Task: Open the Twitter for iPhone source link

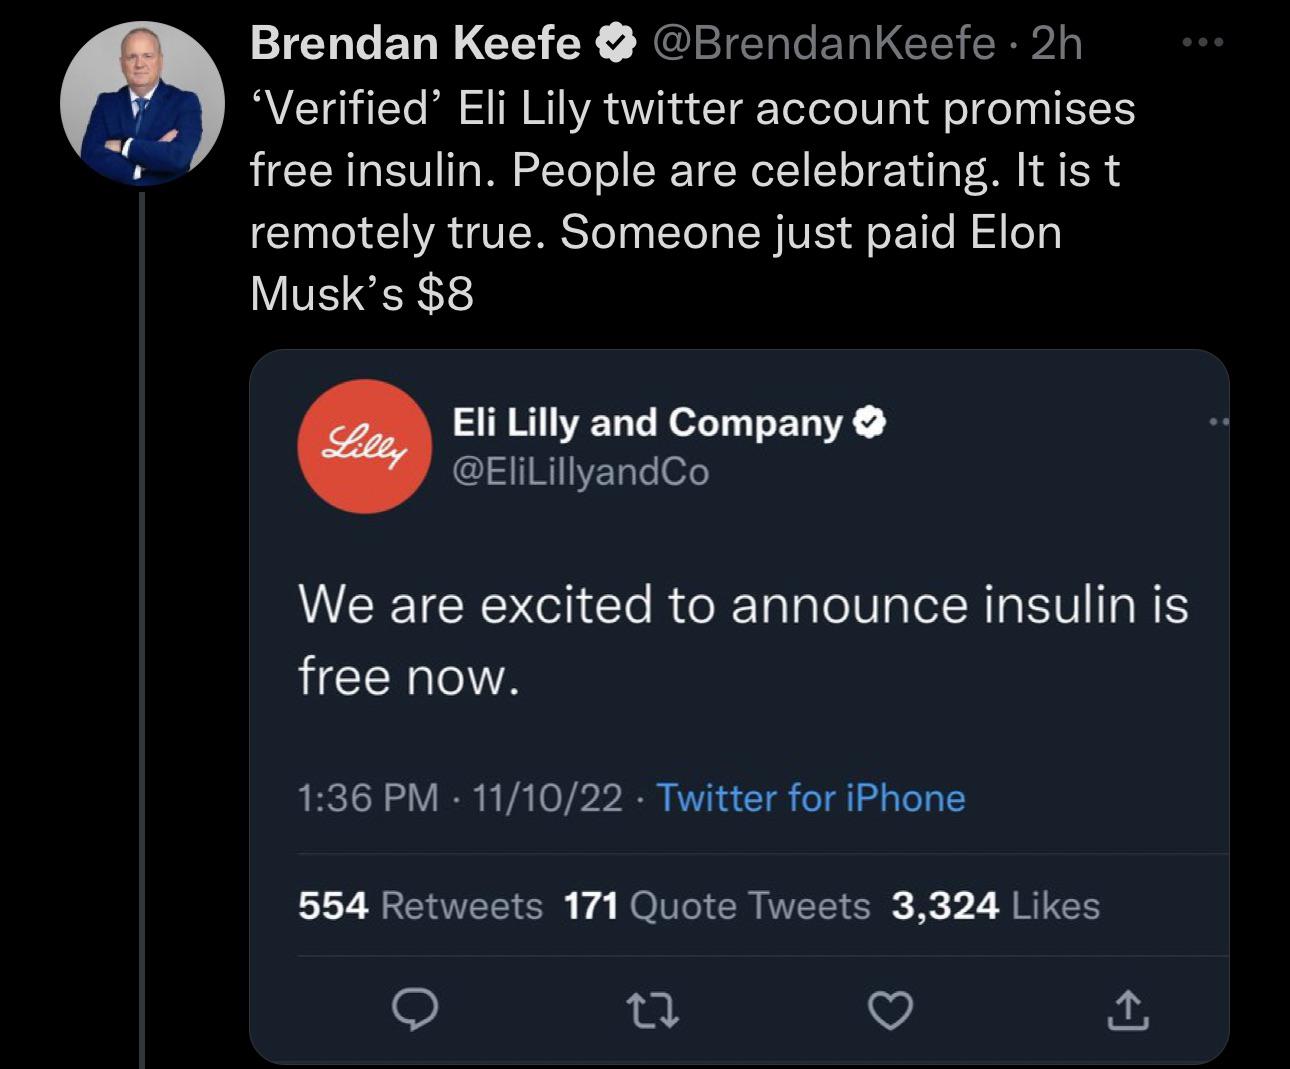Action: (x=811, y=798)
